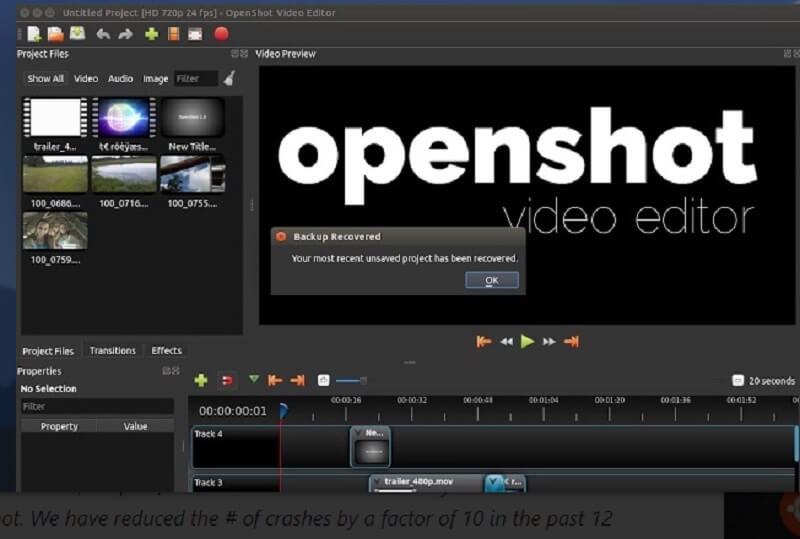This screenshot has width=800, height=539.
Task: Select the 100_0716 thumbnail
Action: pyautogui.click(x=124, y=175)
